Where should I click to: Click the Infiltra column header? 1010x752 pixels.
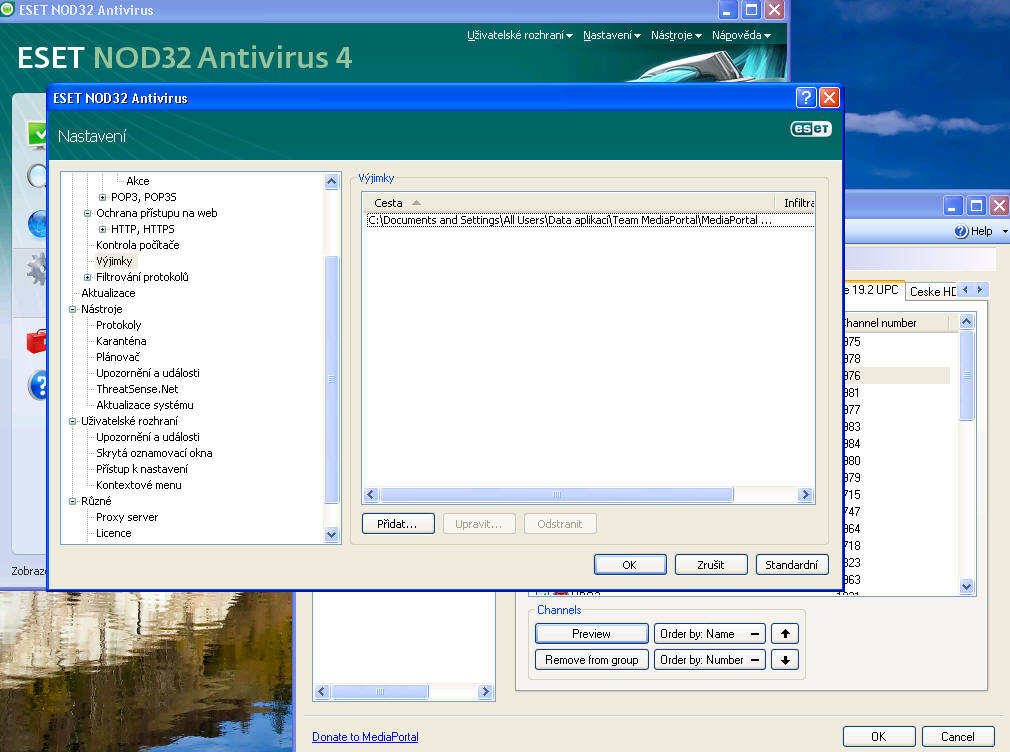[795, 202]
